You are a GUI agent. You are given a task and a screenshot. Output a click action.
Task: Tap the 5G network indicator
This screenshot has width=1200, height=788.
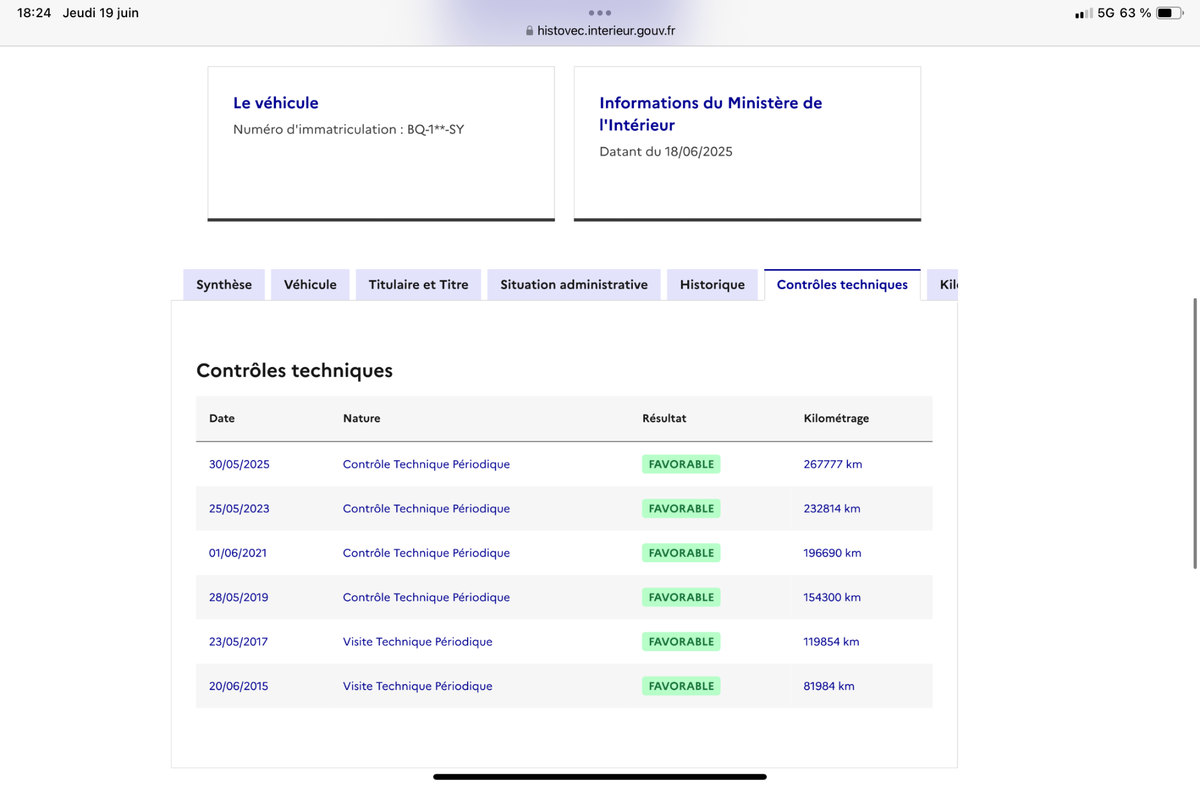coord(1106,13)
